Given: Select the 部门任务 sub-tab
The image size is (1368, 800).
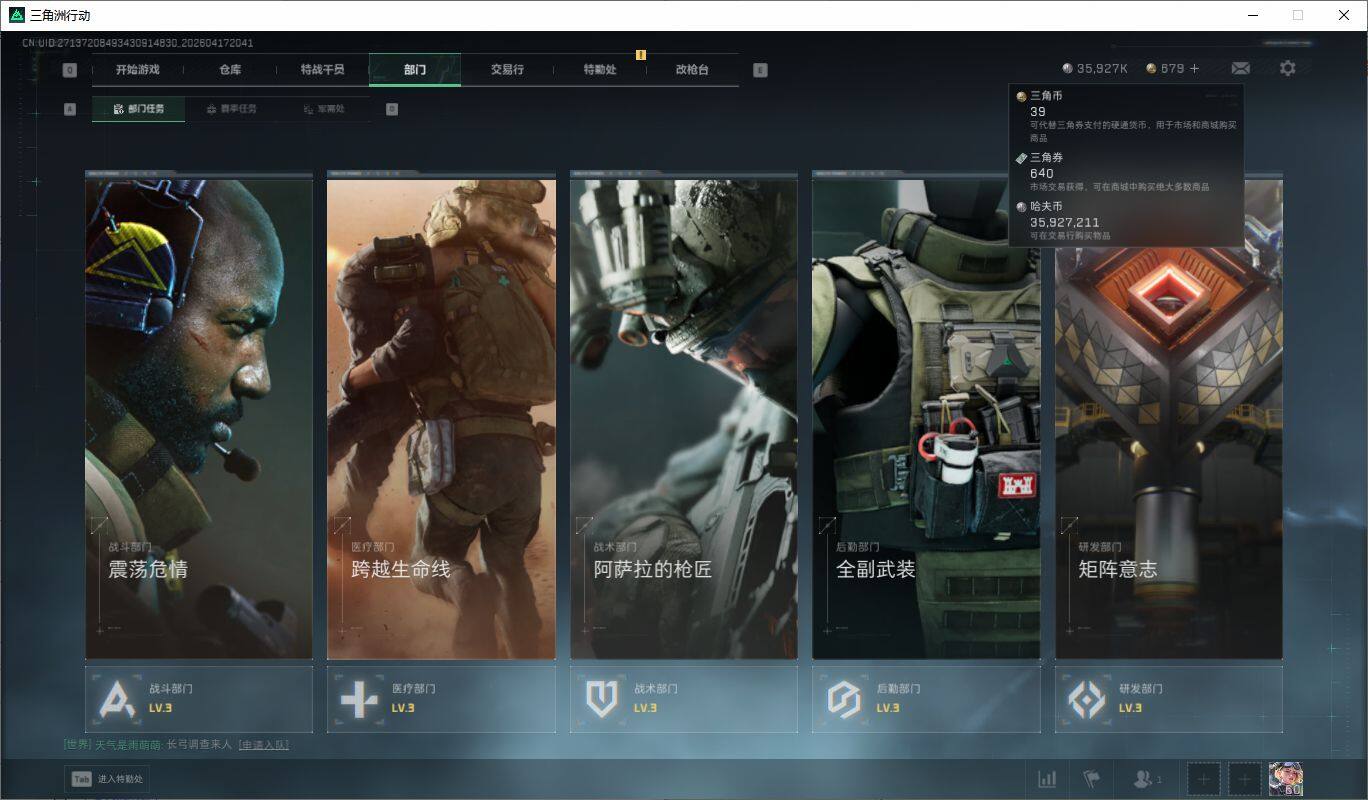Looking at the screenshot, I should click(x=138, y=109).
